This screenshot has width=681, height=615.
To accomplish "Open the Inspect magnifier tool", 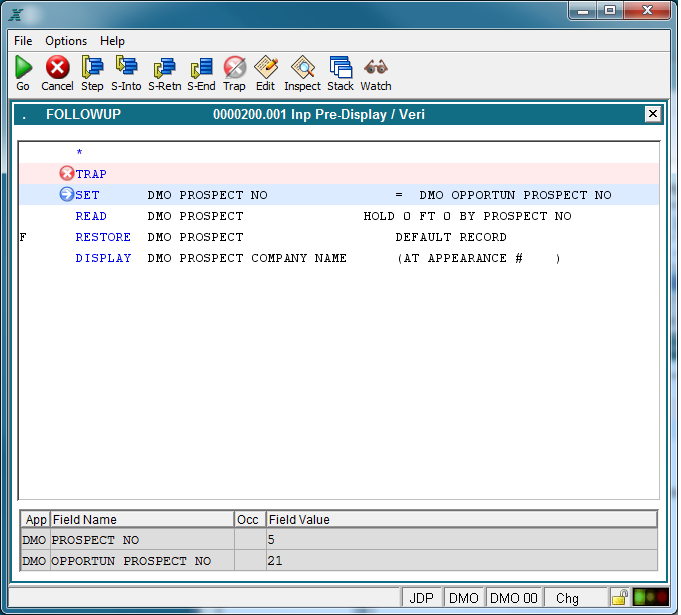I will pyautogui.click(x=302, y=67).
